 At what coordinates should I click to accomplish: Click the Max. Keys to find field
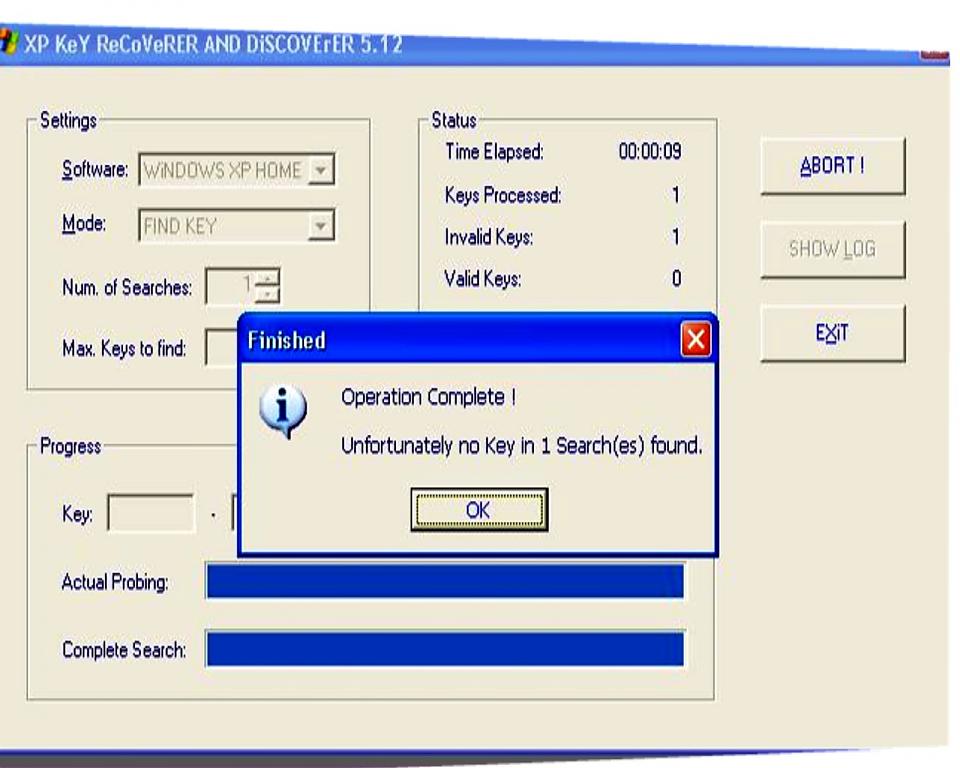[x=222, y=348]
